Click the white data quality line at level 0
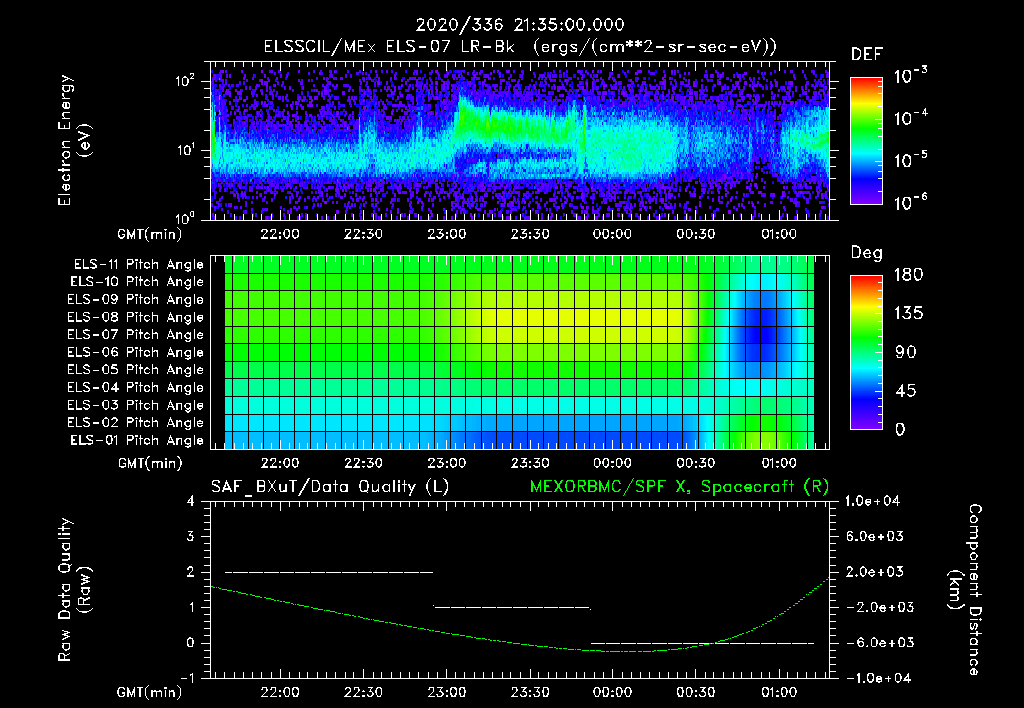1024x708 pixels. click(703, 643)
